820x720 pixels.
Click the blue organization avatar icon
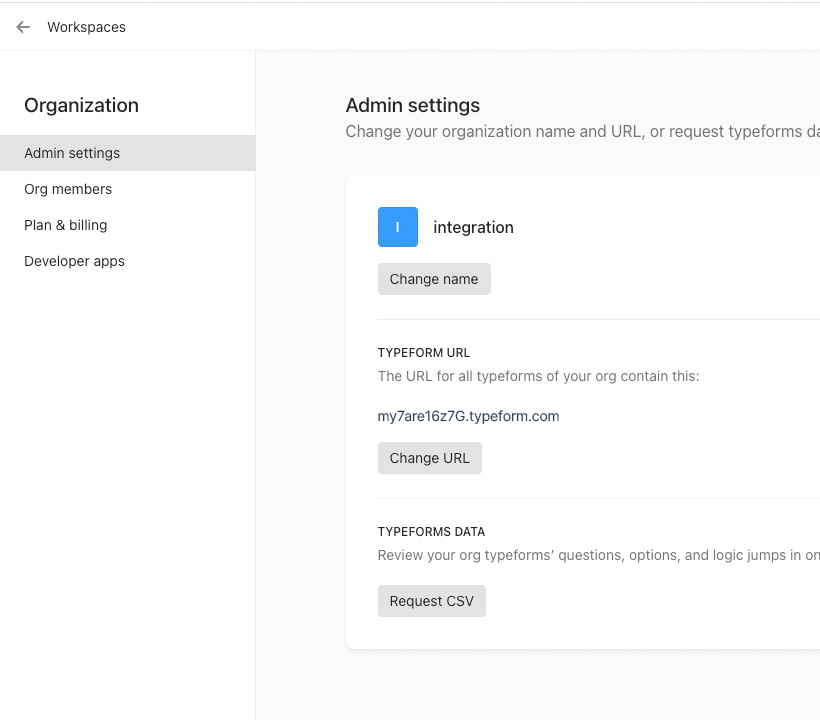pyautogui.click(x=397, y=227)
